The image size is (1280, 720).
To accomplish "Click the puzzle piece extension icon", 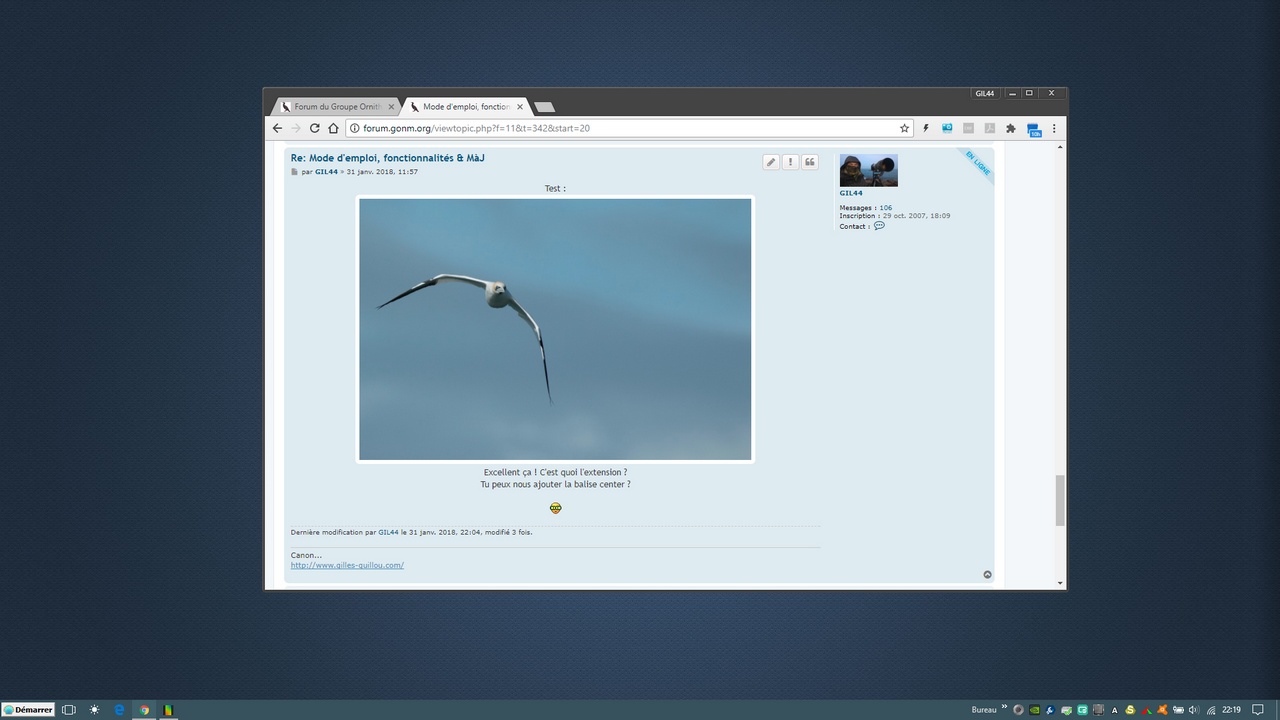I will 1011,128.
